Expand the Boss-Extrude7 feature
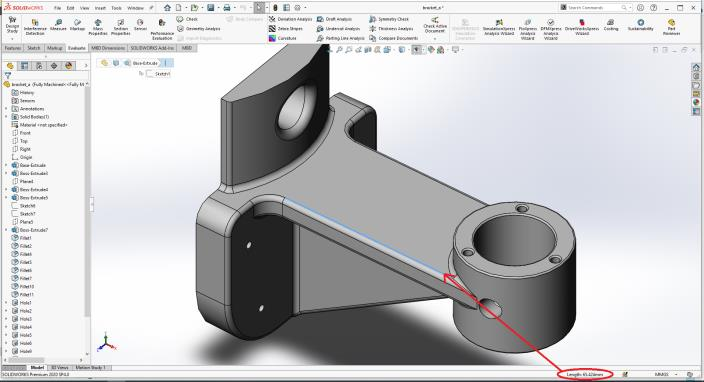The height and width of the screenshot is (382, 704). click(x=6, y=230)
